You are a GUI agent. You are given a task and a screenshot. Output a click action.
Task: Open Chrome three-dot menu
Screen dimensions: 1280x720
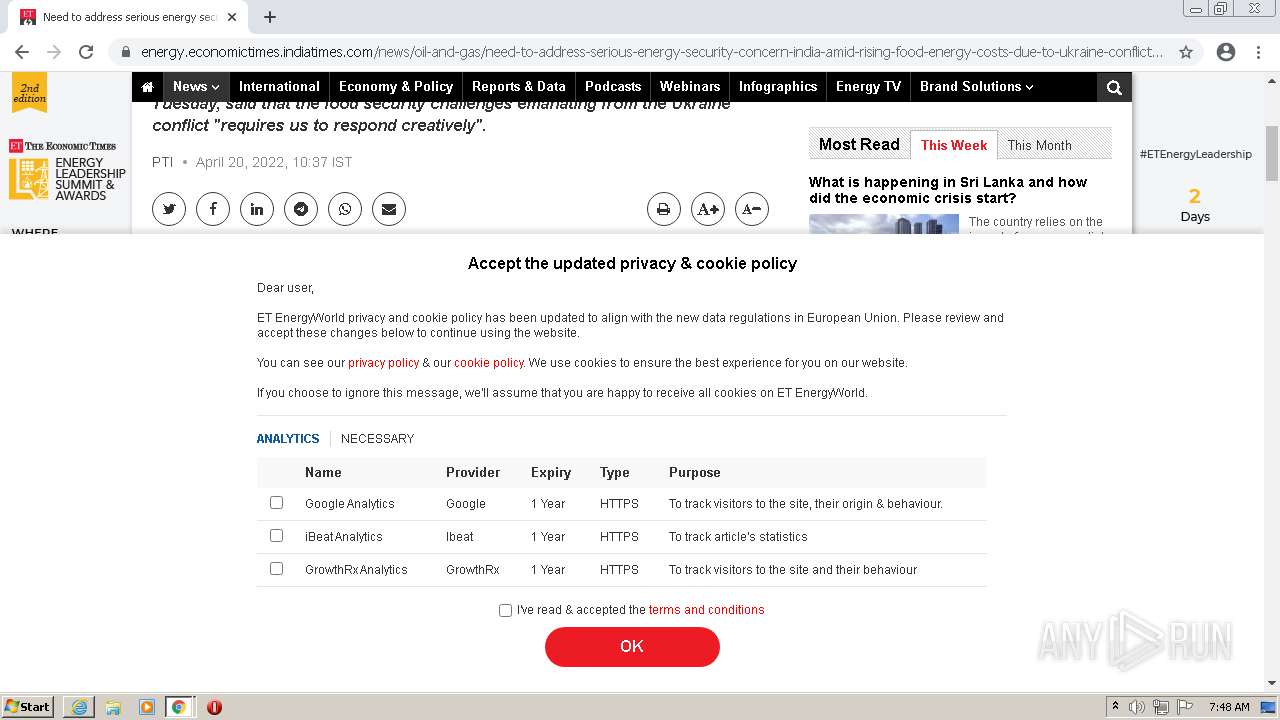tap(1258, 52)
